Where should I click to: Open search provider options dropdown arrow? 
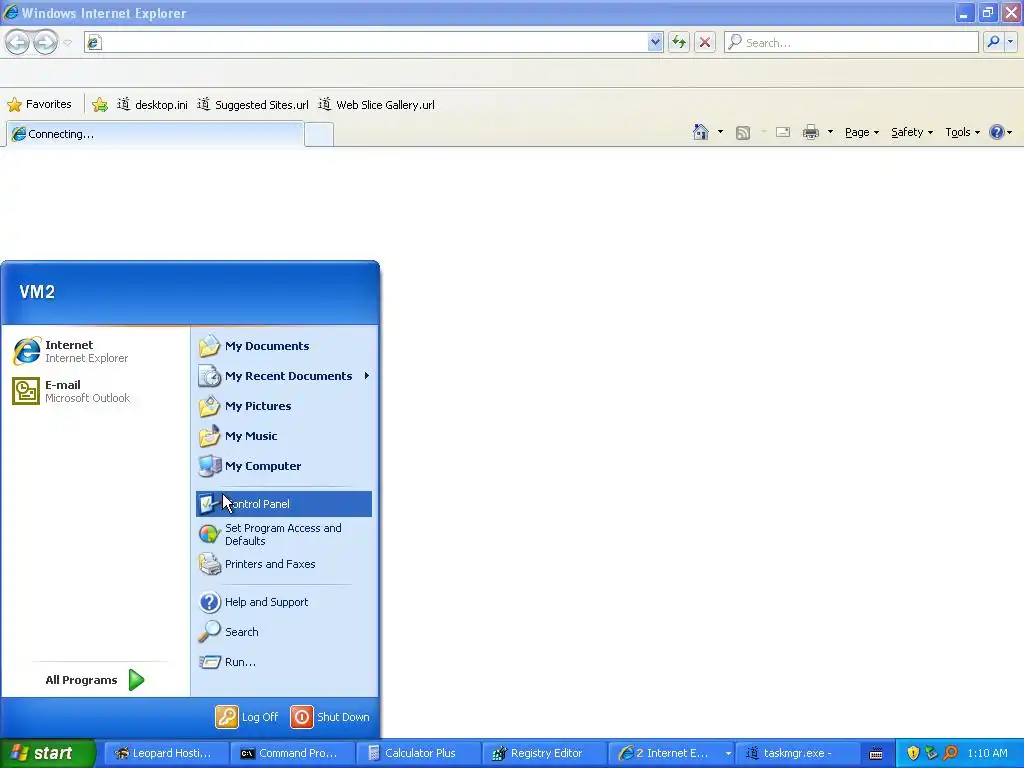tap(1010, 42)
